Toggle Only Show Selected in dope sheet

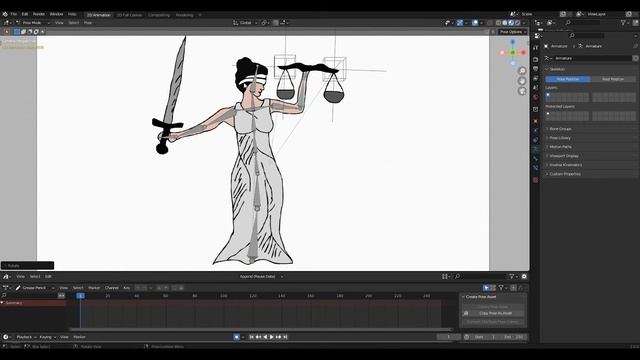(x=486, y=288)
